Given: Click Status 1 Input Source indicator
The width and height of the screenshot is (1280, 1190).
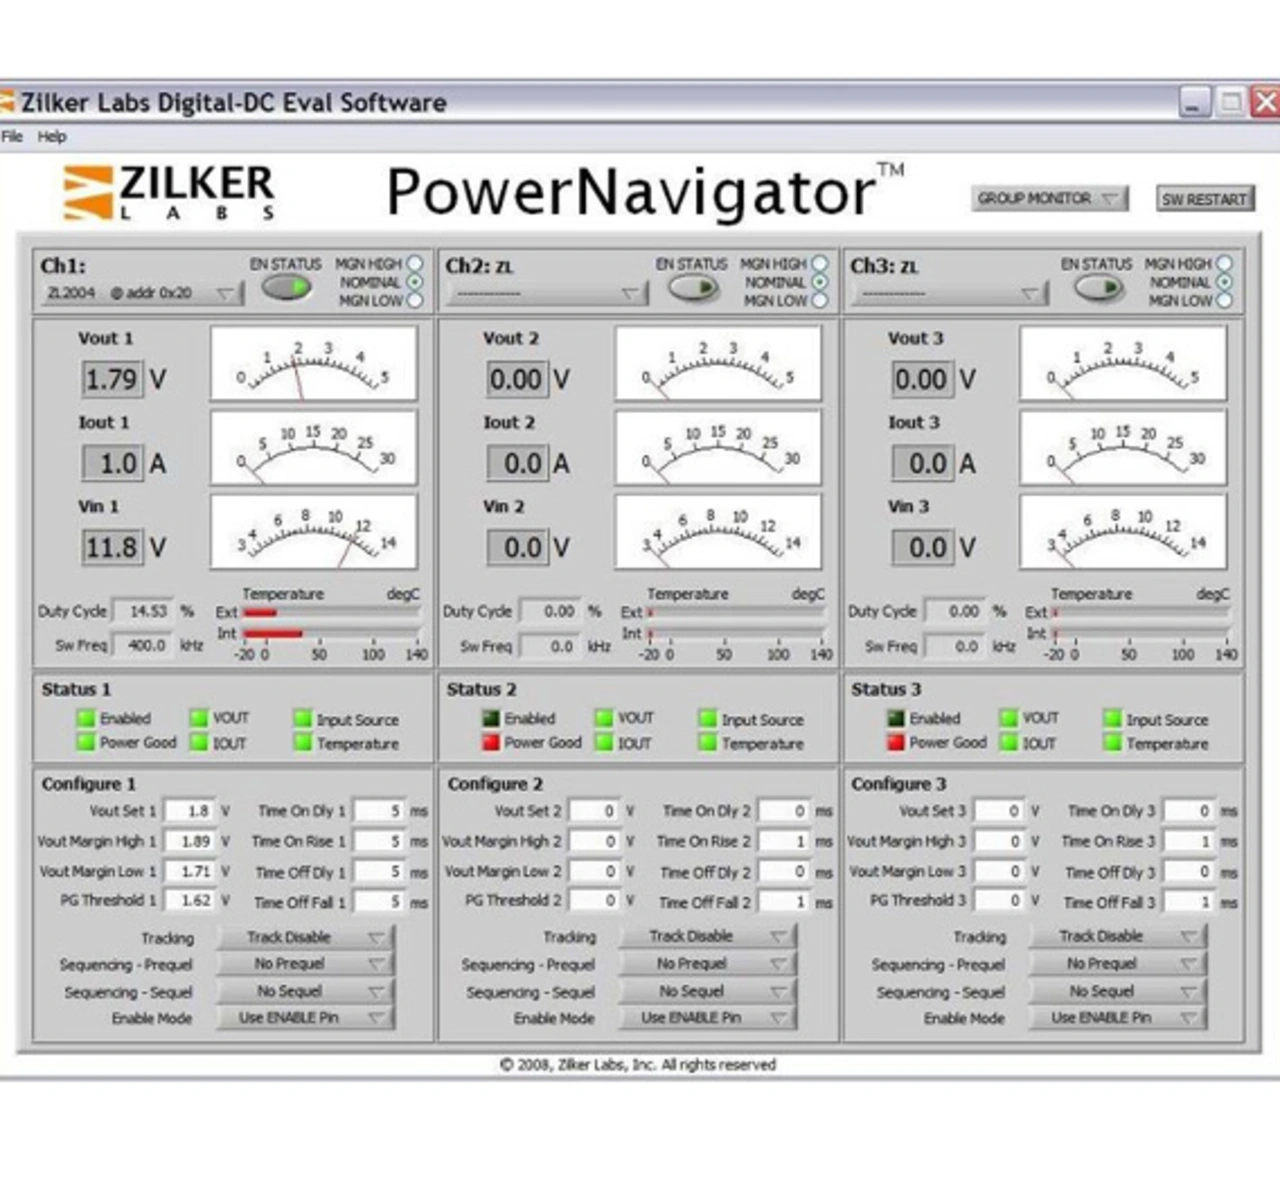Looking at the screenshot, I should [x=303, y=718].
